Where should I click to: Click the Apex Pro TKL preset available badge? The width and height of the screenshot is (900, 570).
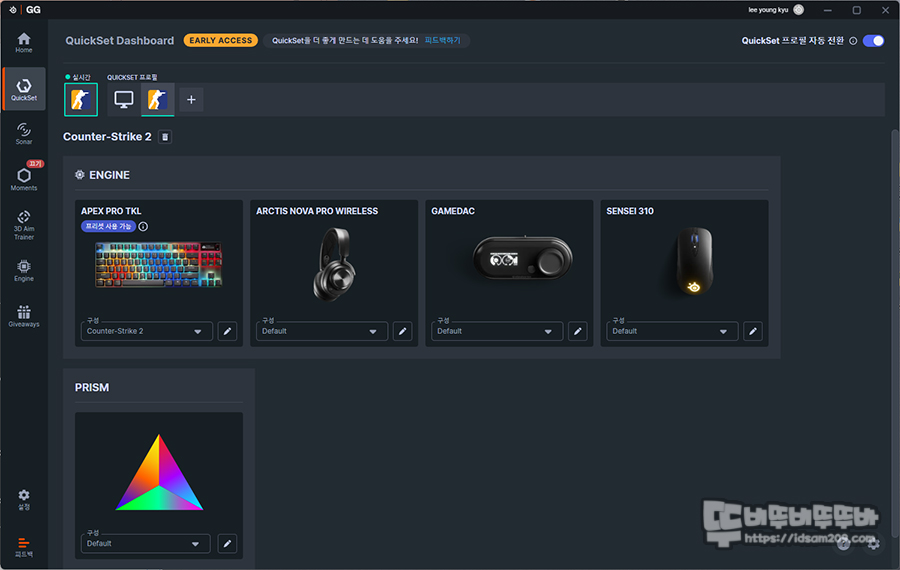(x=108, y=226)
